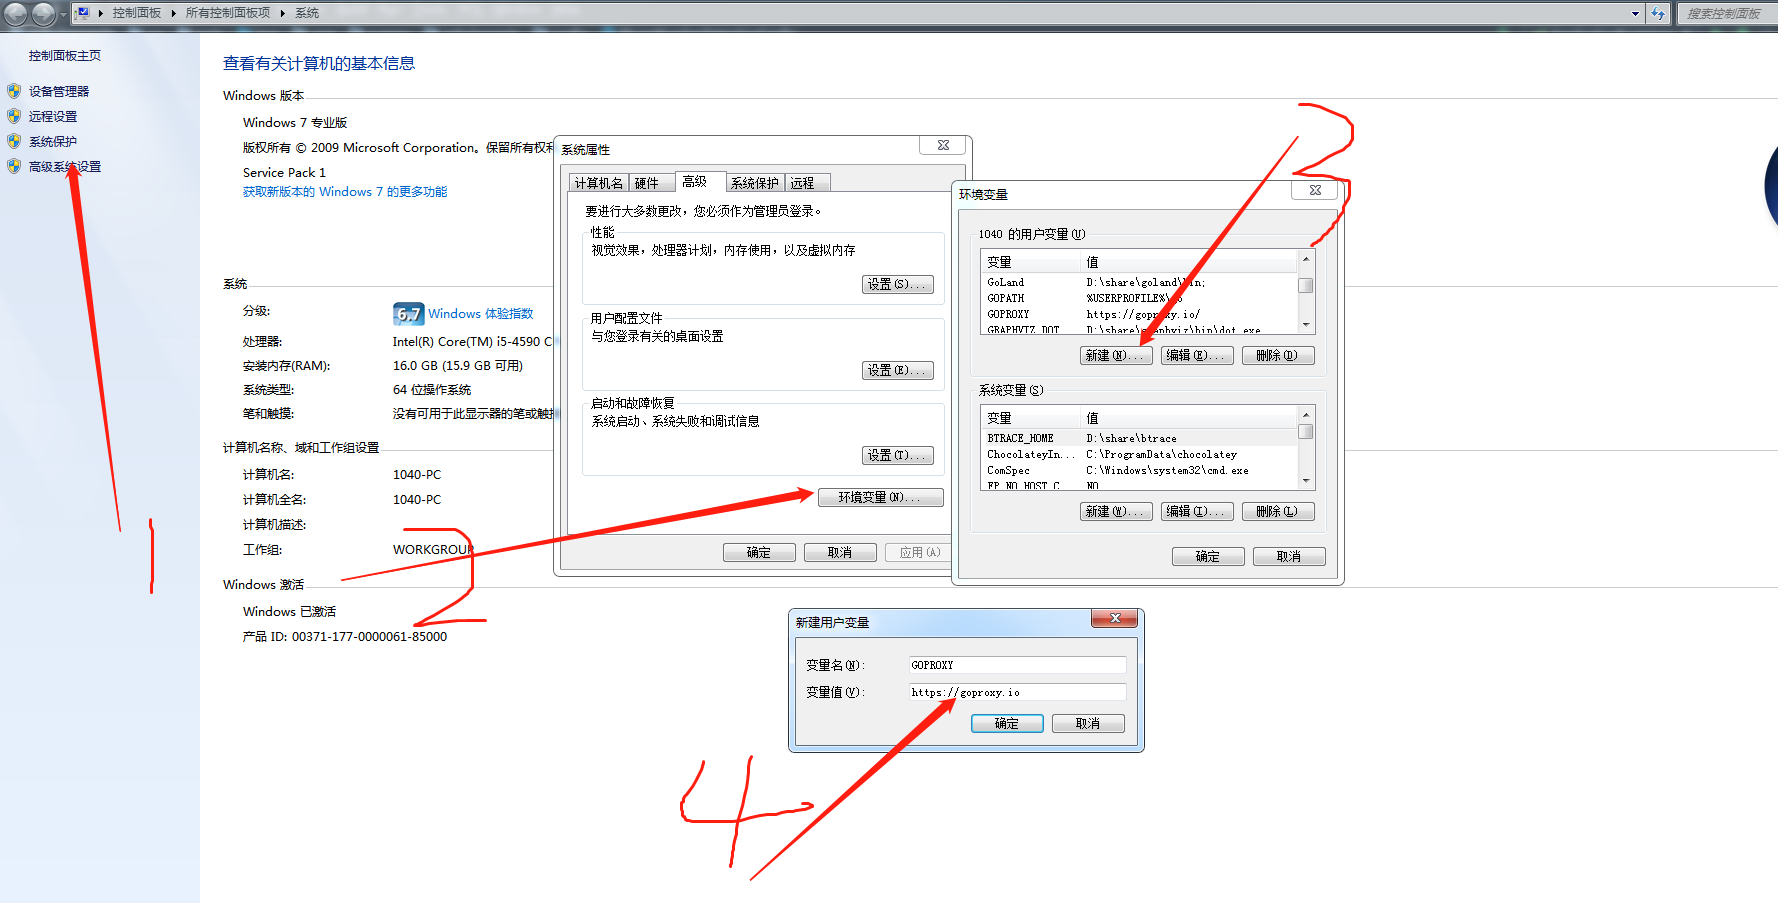This screenshot has width=1778, height=903.
Task: Click the back navigation arrow
Action: [x=14, y=14]
